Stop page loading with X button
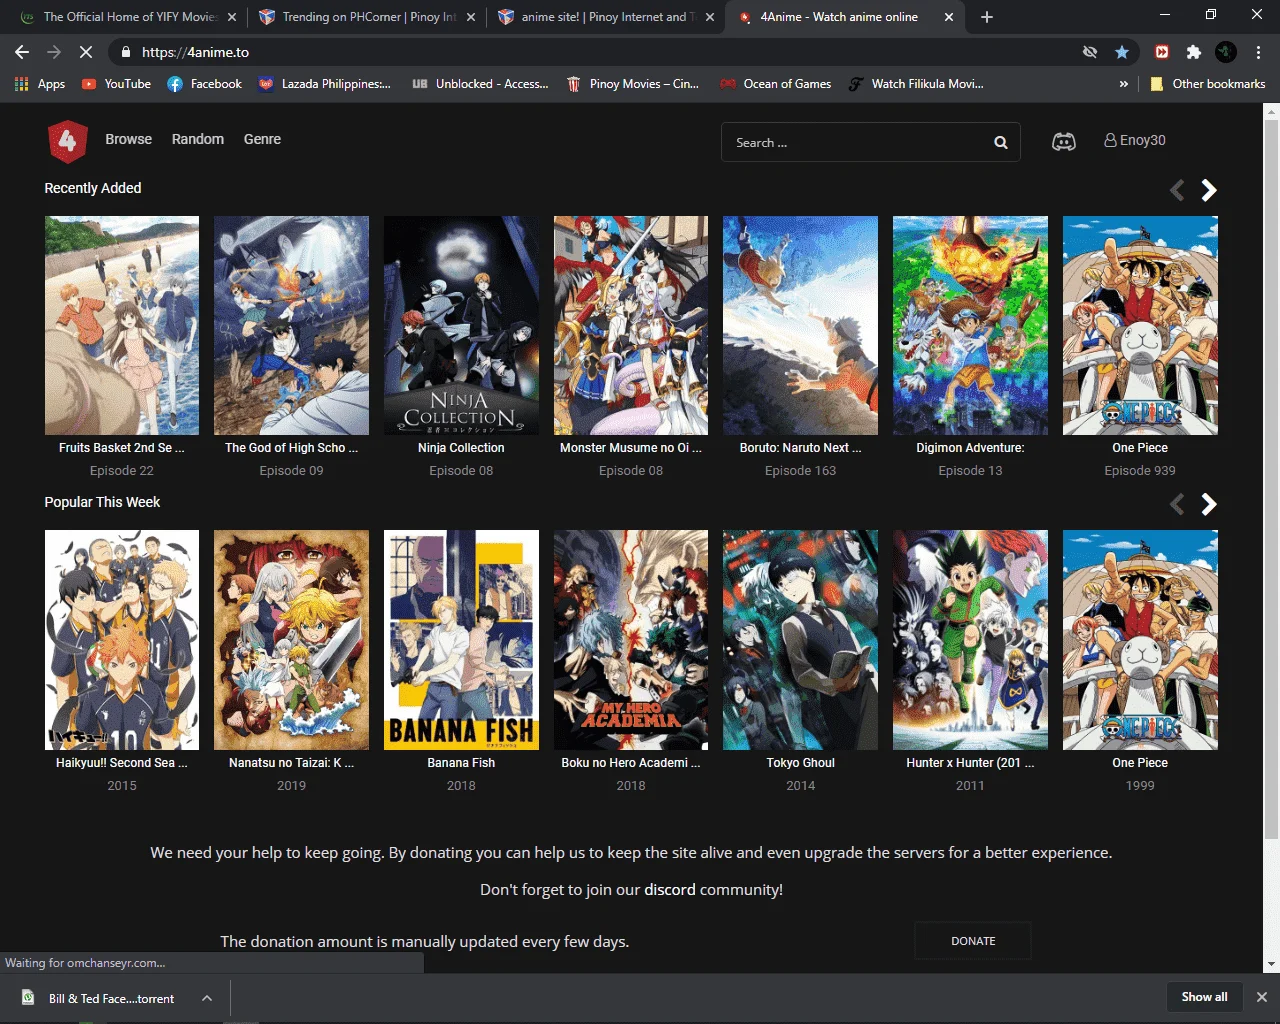Viewport: 1280px width, 1024px height. tap(86, 52)
